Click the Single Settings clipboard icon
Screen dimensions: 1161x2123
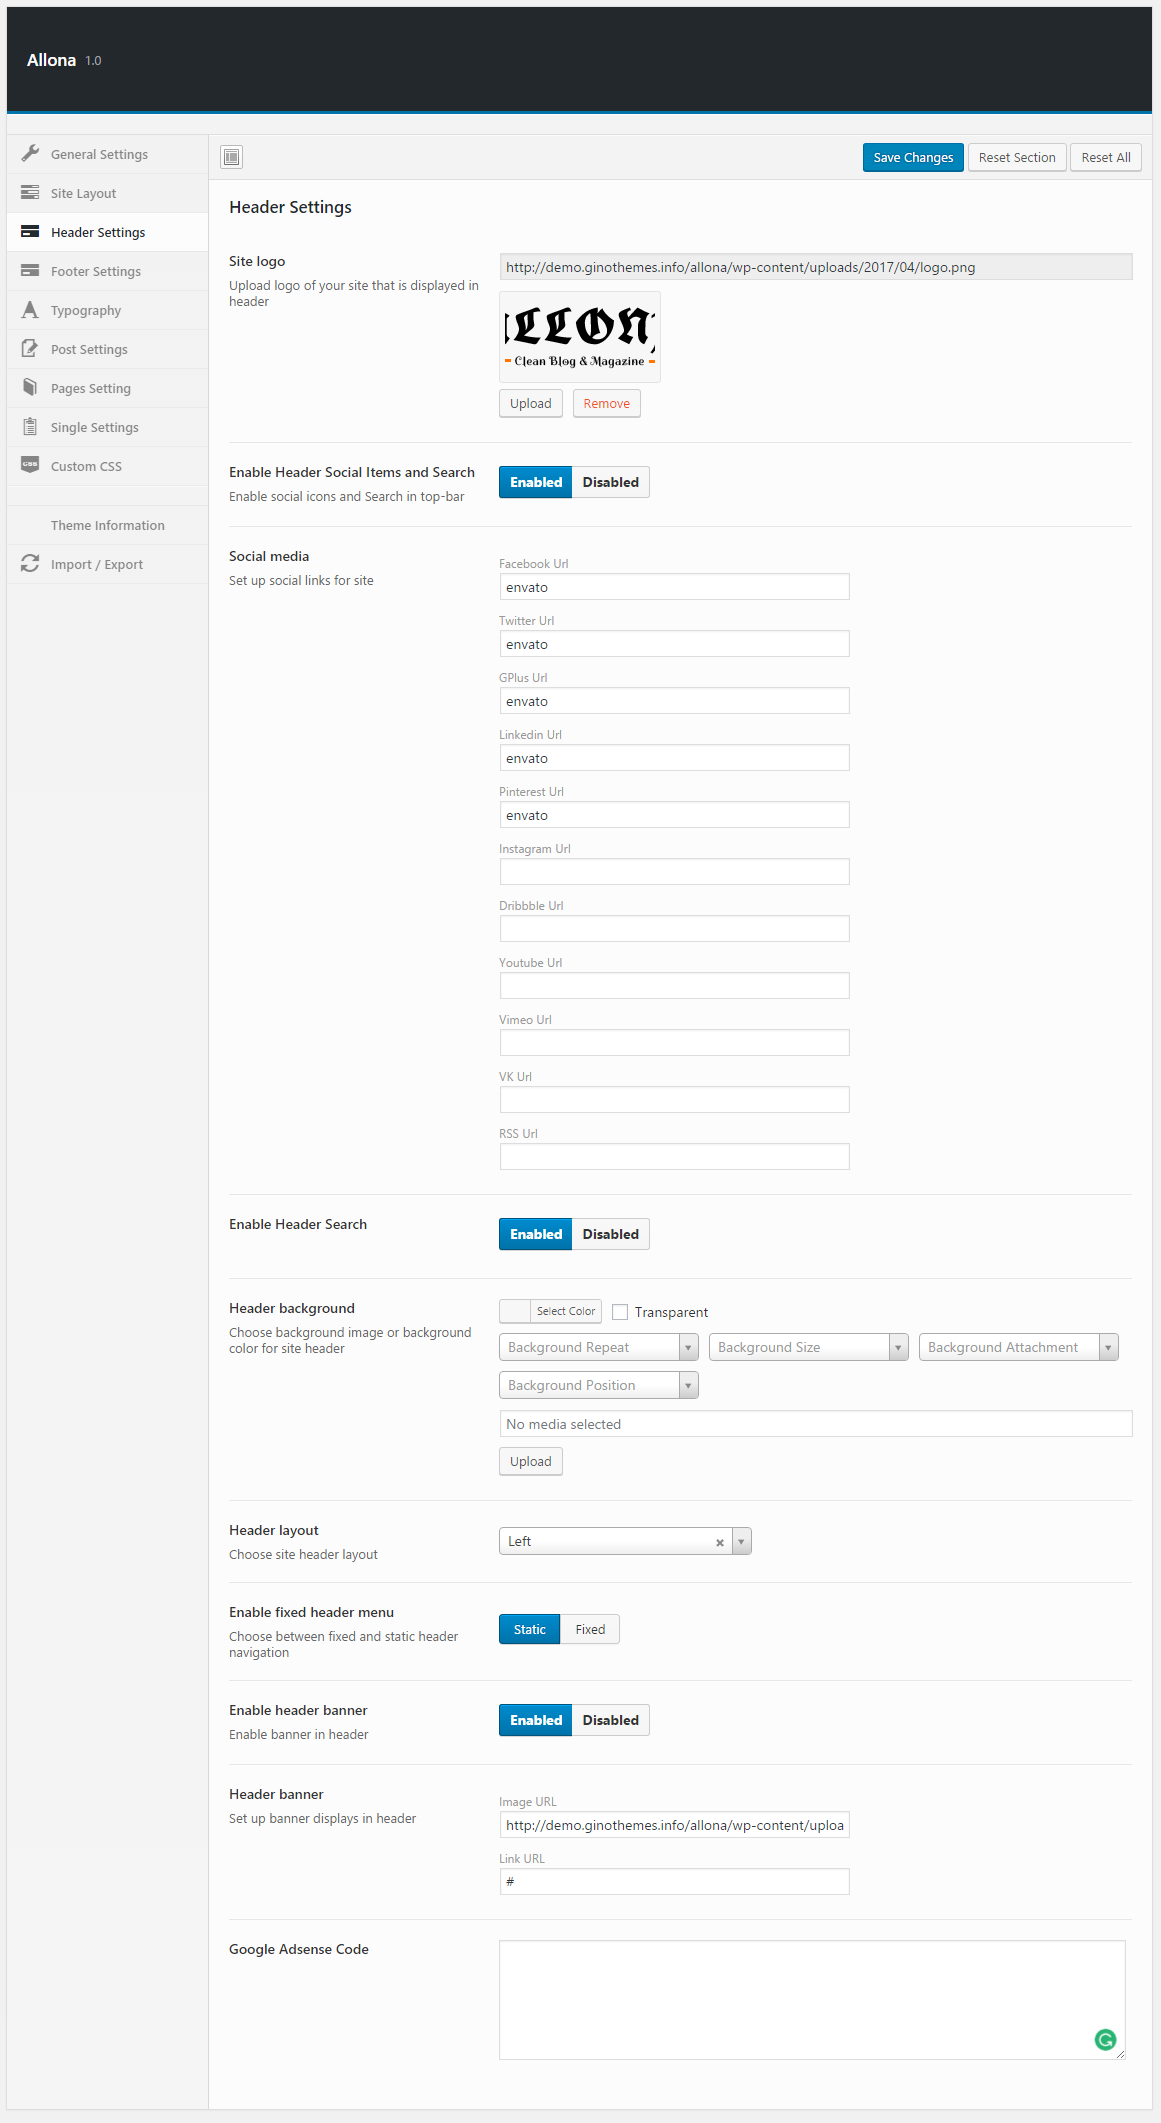click(30, 427)
